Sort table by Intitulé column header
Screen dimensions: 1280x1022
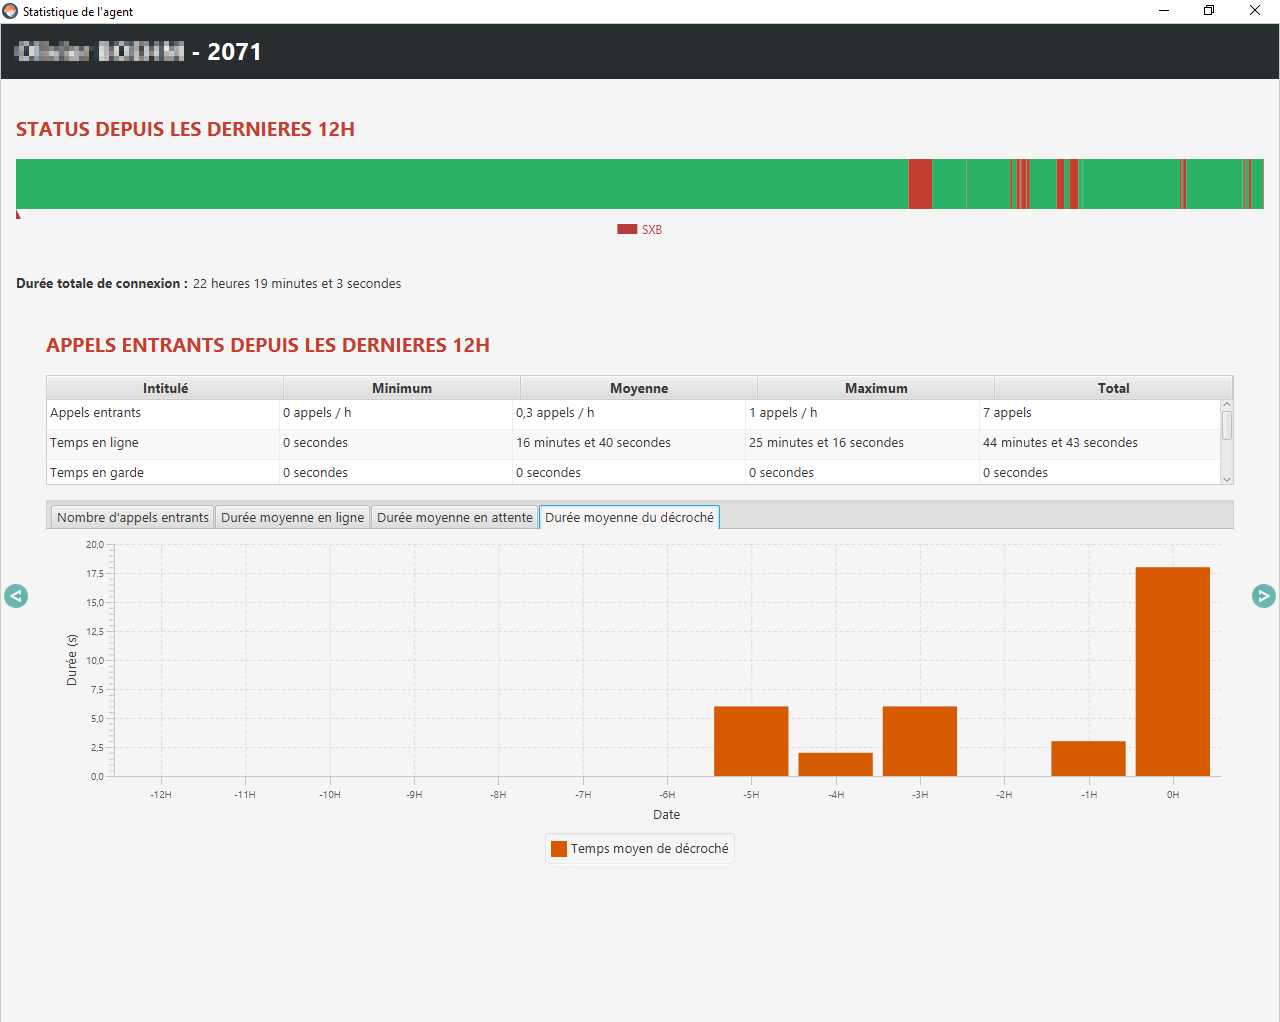[165, 388]
